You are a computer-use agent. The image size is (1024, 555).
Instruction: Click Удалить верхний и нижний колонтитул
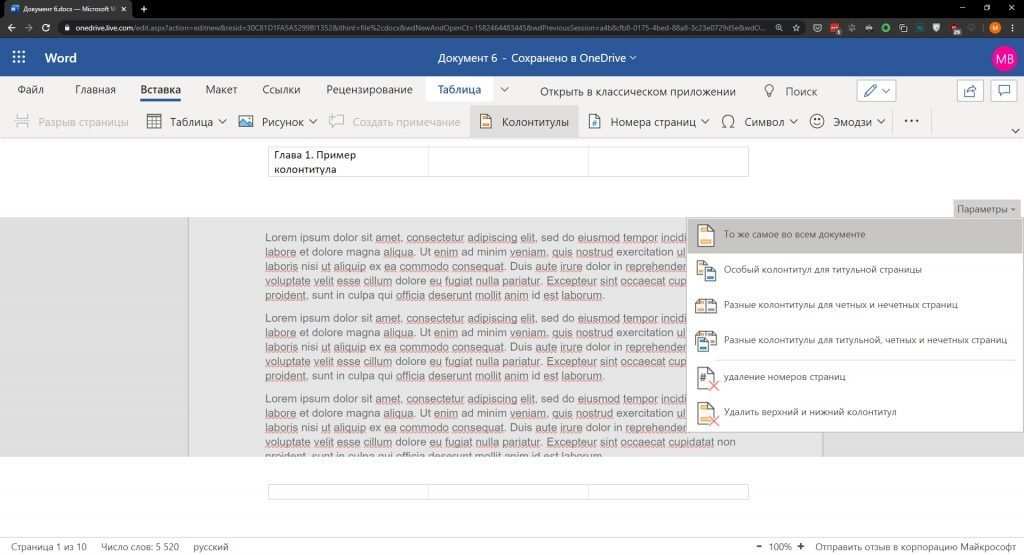tap(855, 412)
